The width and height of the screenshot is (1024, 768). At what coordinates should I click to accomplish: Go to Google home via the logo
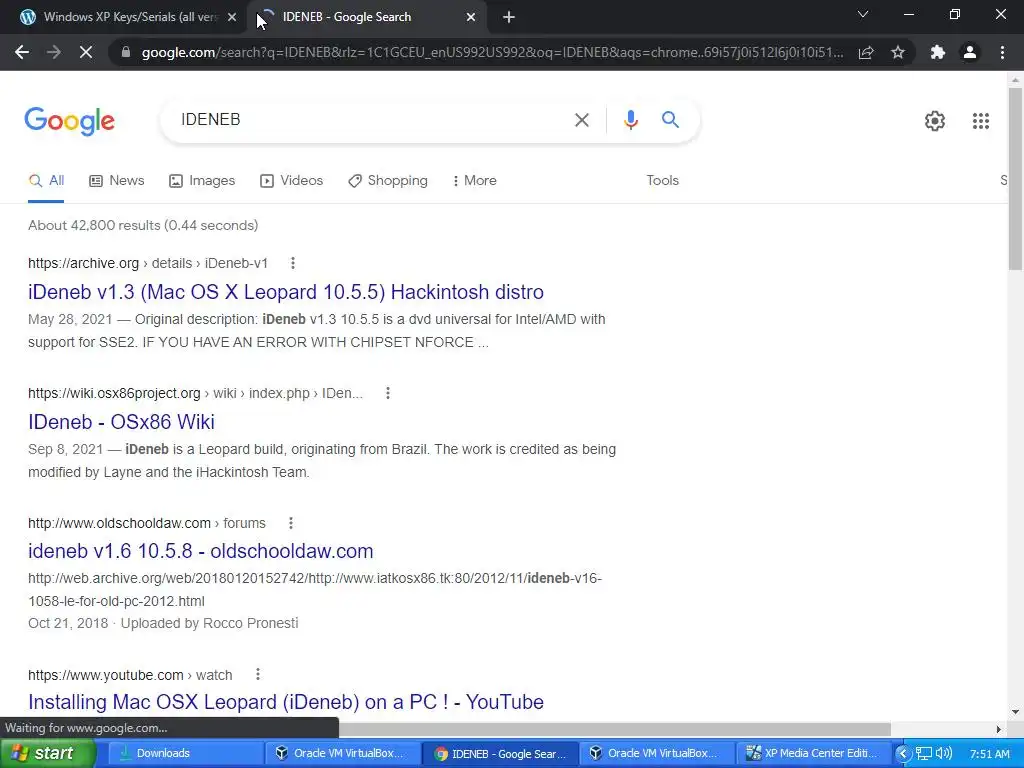70,121
